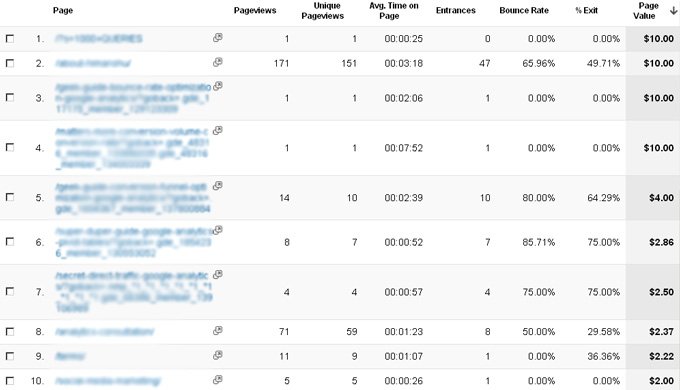680x390 pixels.
Task: Open the blurred page link in row 5
Action: (133, 198)
